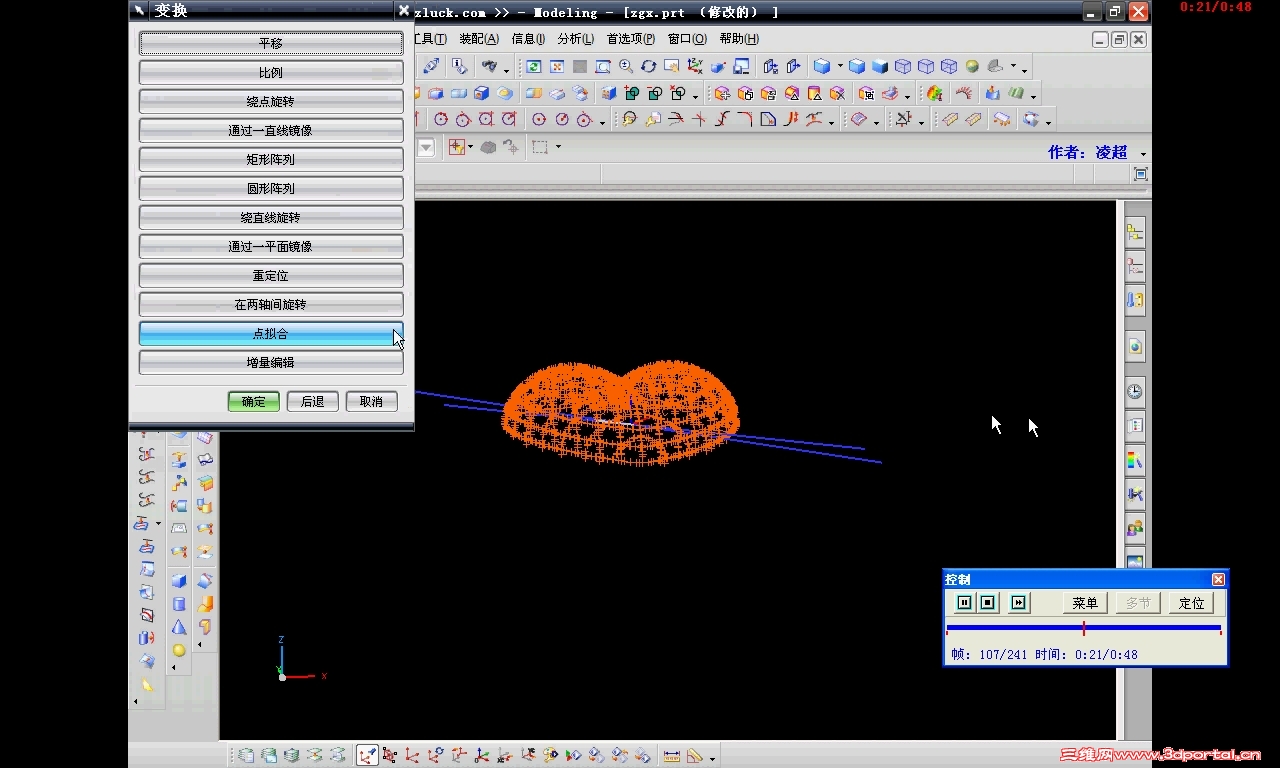Stop playback in the 控制 panel
The height and width of the screenshot is (768, 1280).
(988, 603)
